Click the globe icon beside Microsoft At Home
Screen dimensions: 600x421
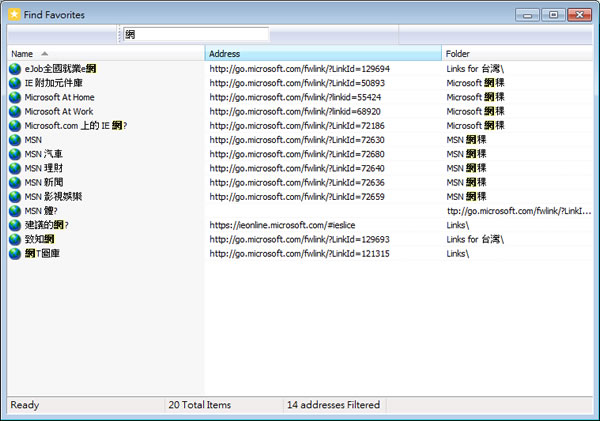click(x=15, y=97)
